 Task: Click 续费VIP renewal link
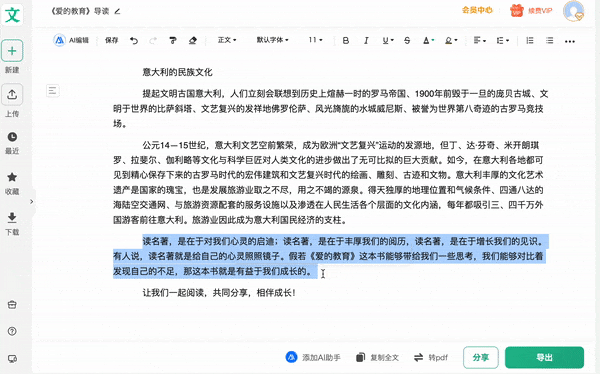pos(540,11)
